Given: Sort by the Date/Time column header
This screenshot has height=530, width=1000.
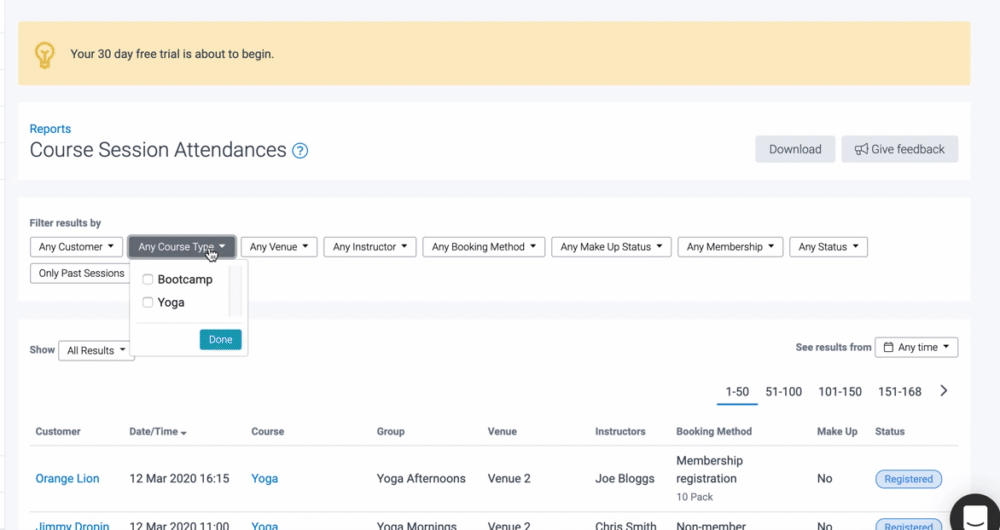Looking at the screenshot, I should [x=157, y=432].
